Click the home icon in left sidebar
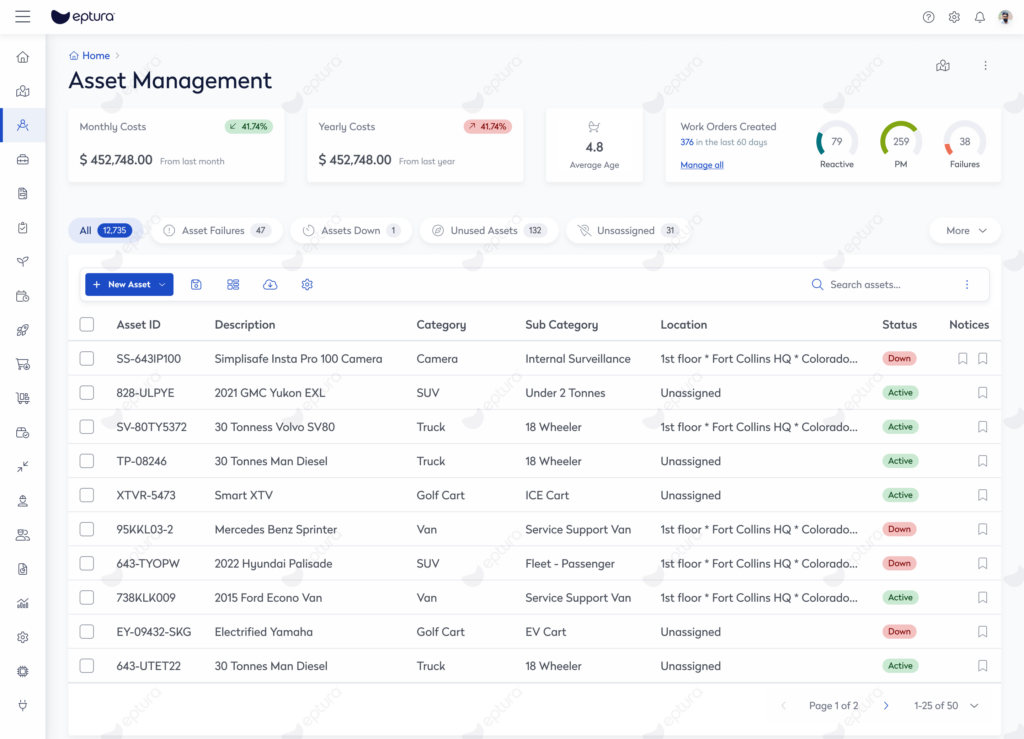The image size is (1024, 739). point(23,57)
